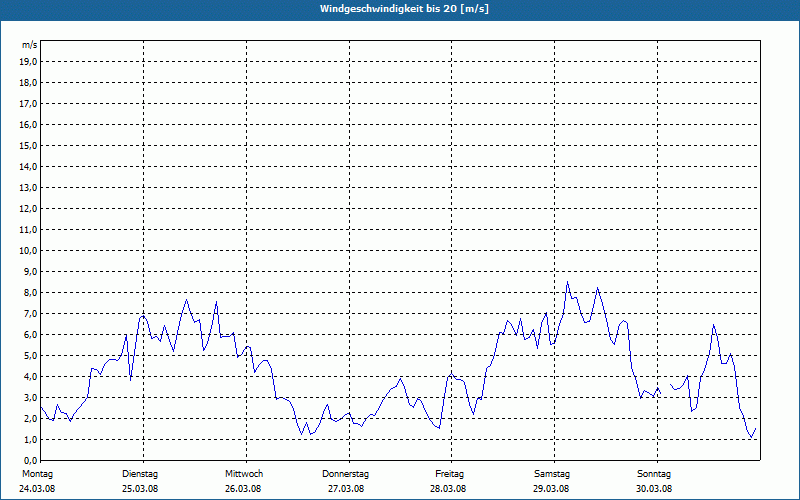
Task: Click the 7,0 y-axis label
Action: (31, 314)
